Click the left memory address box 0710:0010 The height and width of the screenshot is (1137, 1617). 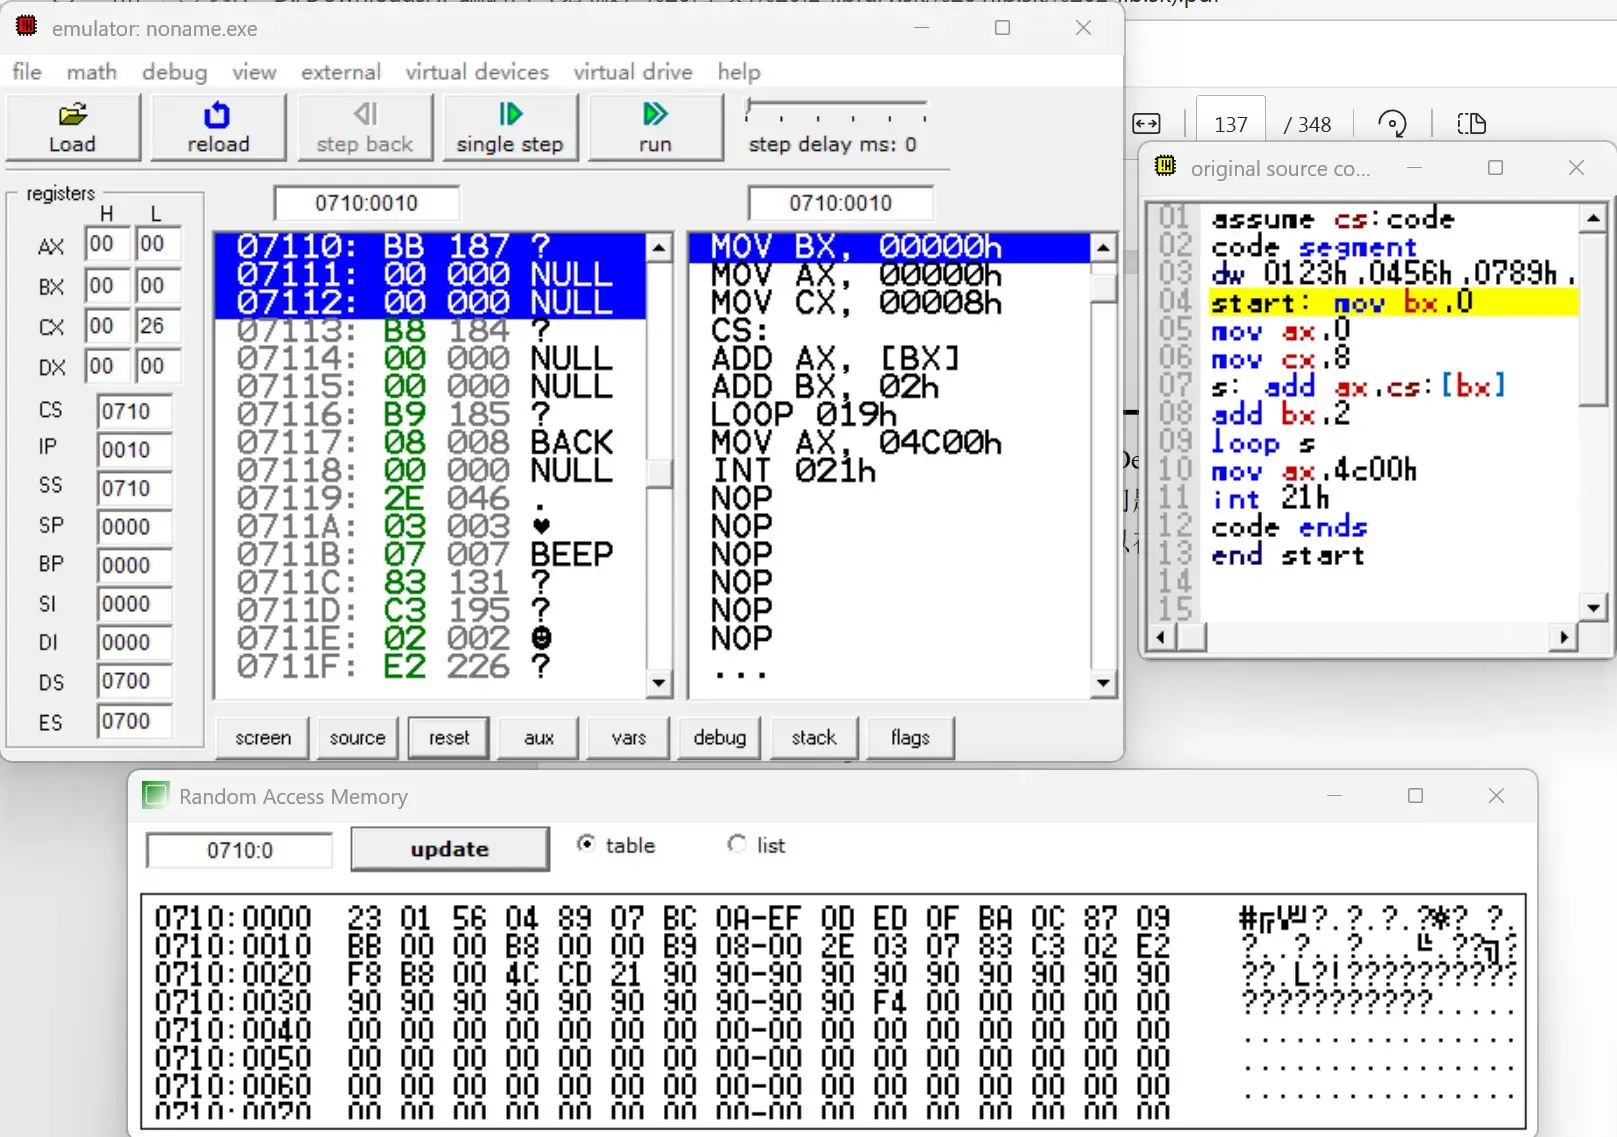coord(367,203)
